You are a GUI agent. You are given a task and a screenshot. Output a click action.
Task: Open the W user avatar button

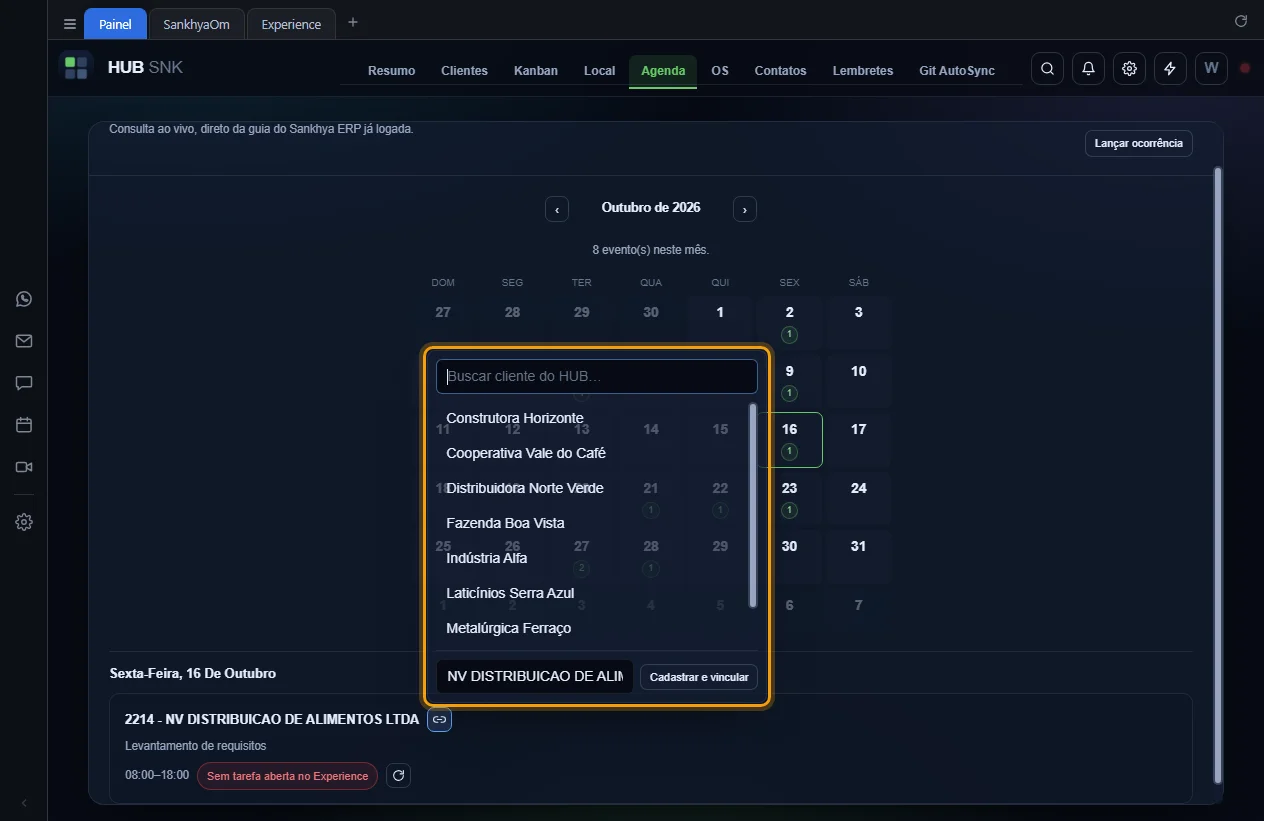click(1211, 68)
